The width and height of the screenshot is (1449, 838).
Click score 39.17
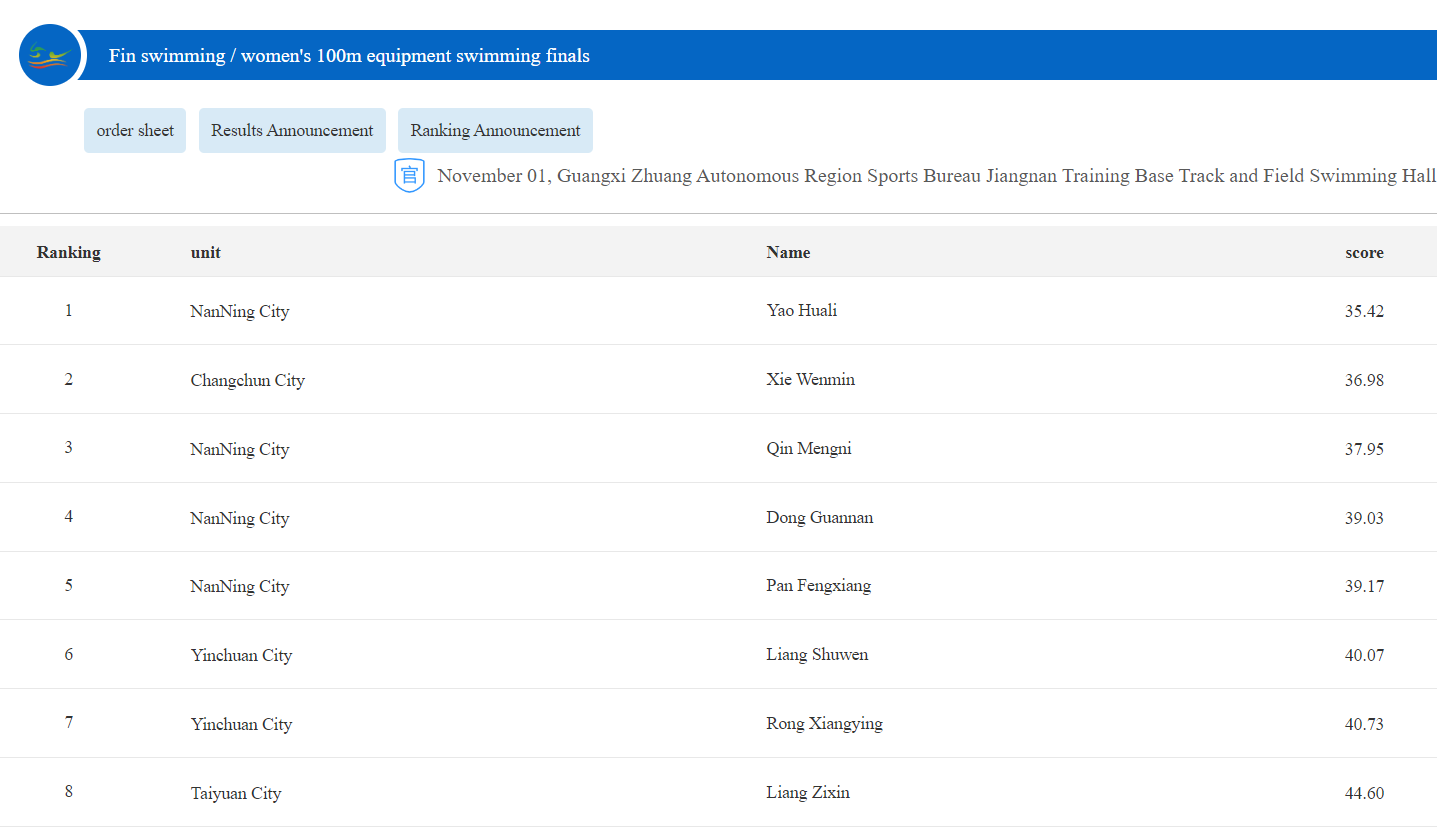click(x=1364, y=586)
